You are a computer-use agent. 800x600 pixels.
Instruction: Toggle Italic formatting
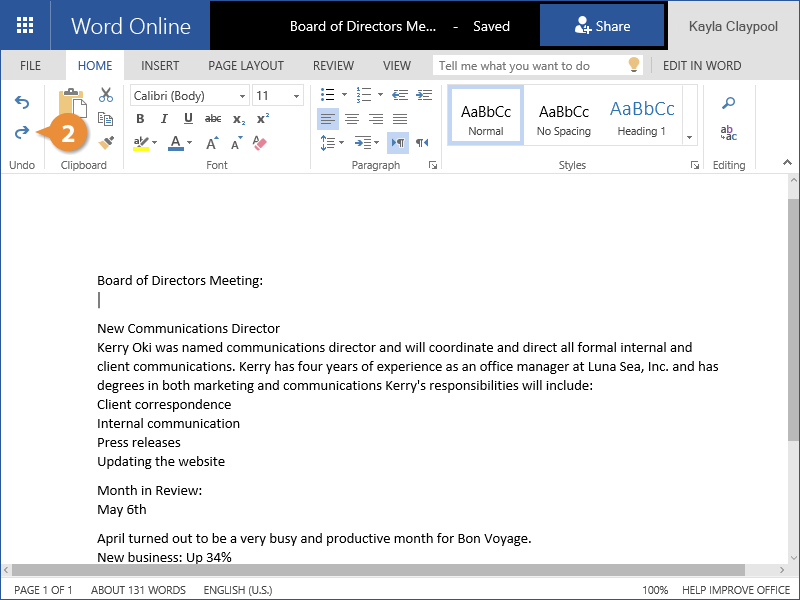[x=164, y=119]
